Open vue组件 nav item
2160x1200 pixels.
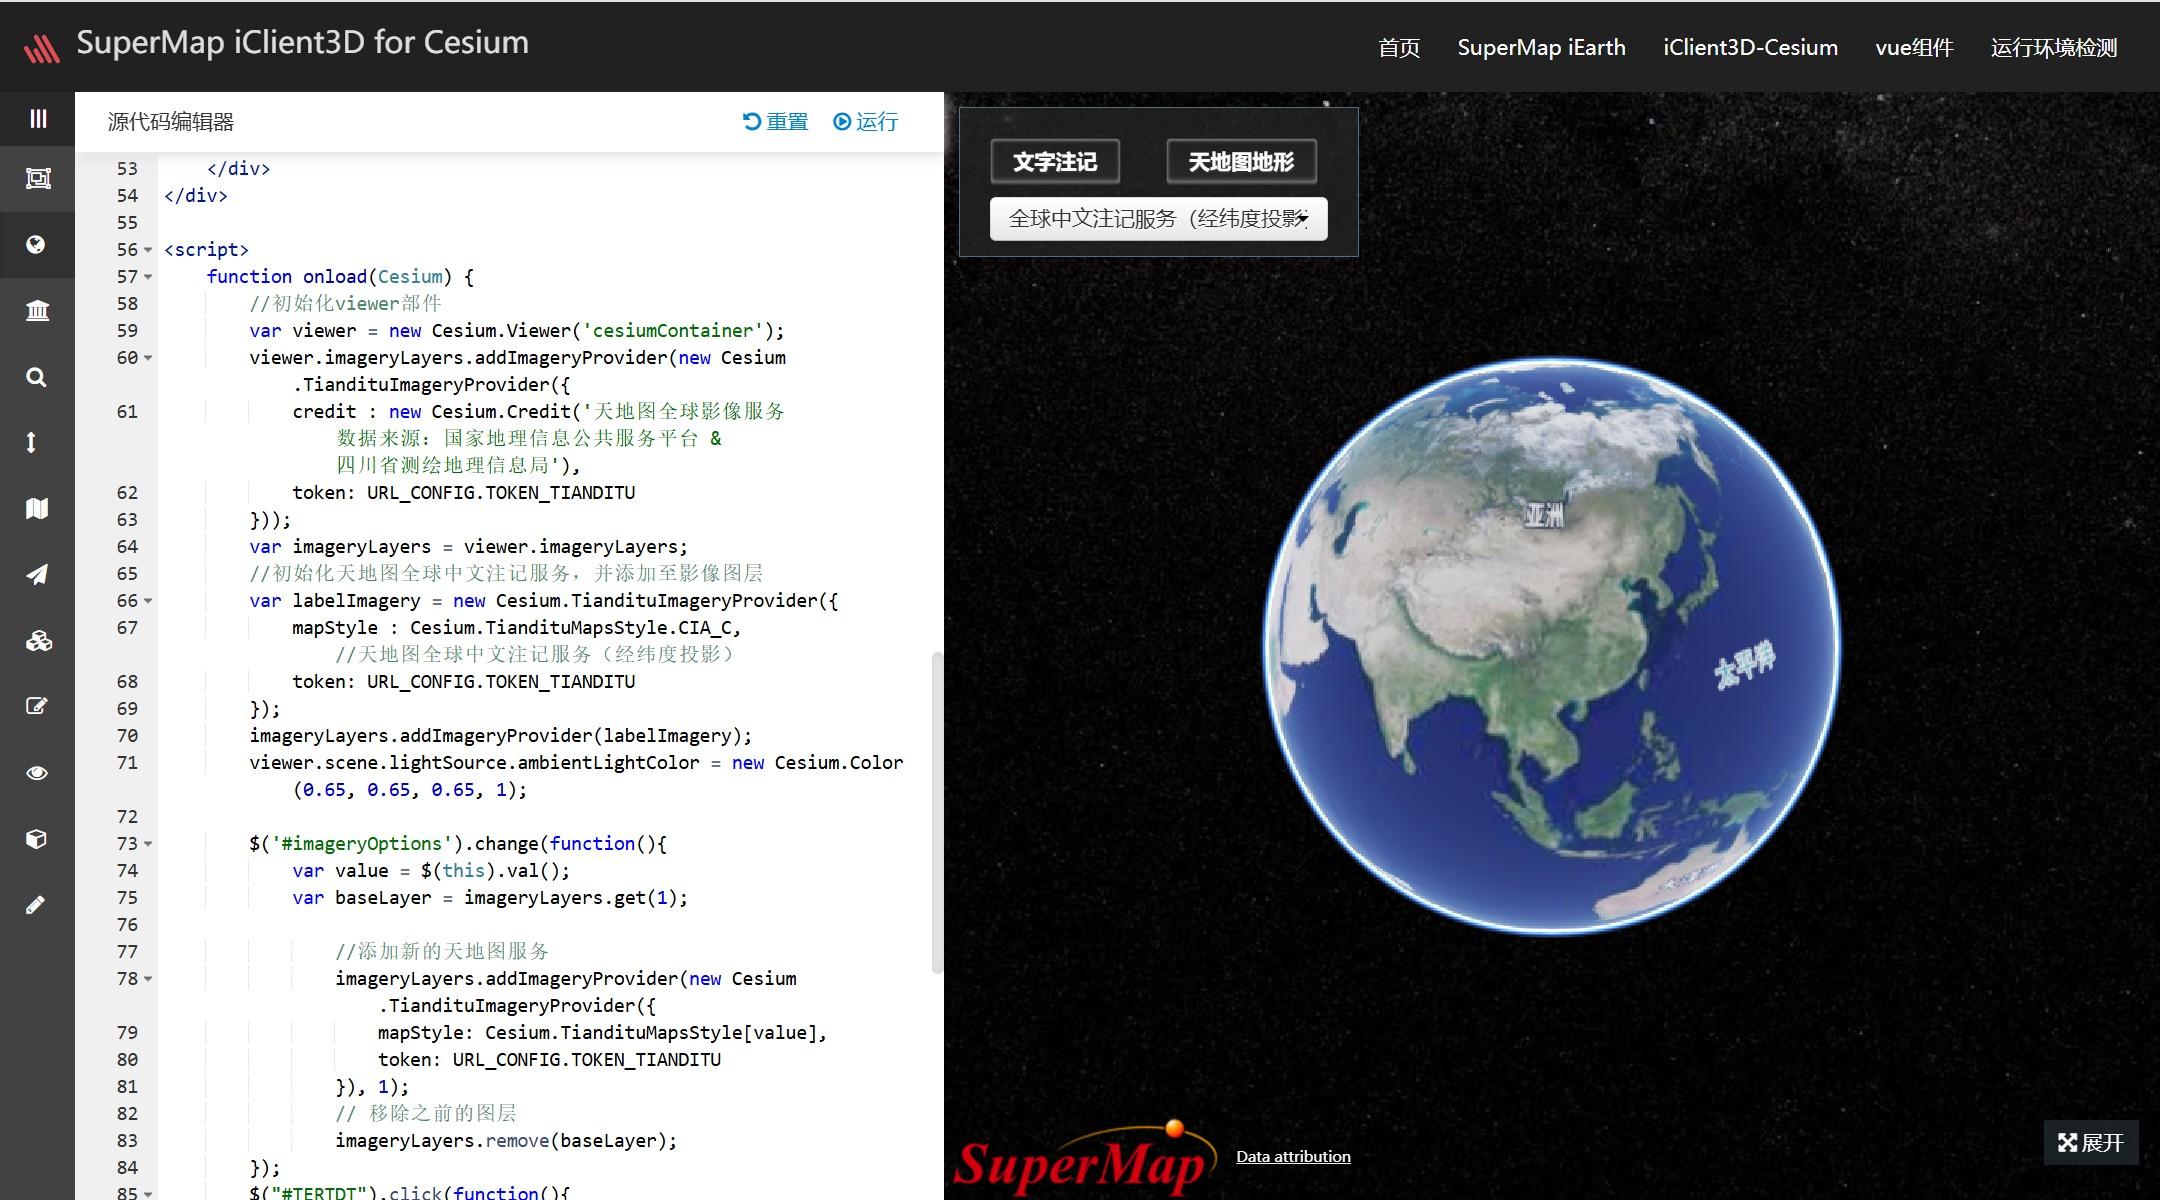[1914, 48]
